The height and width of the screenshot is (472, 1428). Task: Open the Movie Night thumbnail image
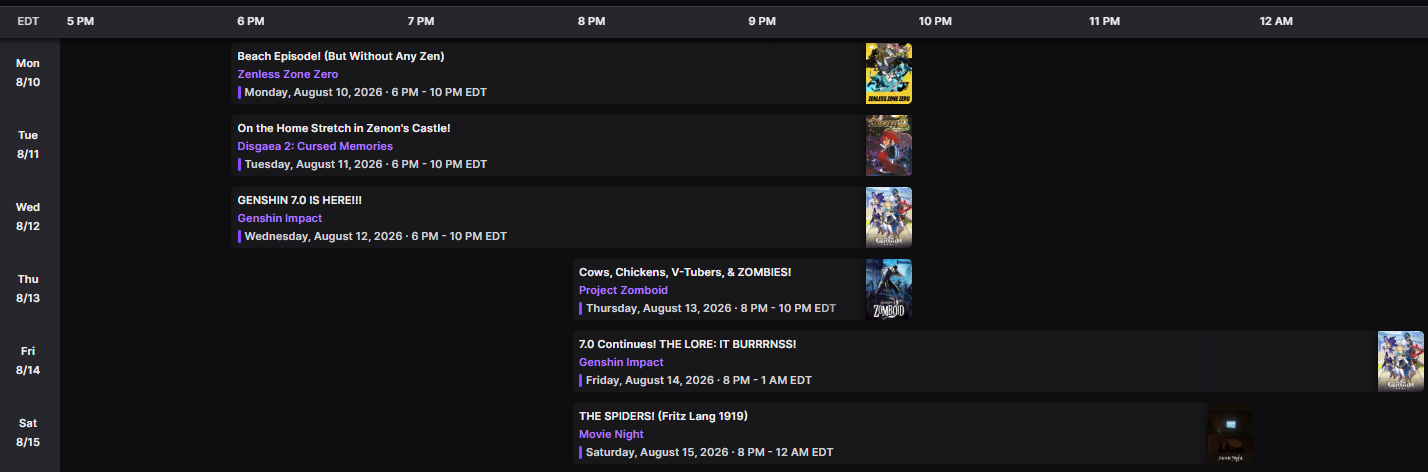pos(1231,433)
